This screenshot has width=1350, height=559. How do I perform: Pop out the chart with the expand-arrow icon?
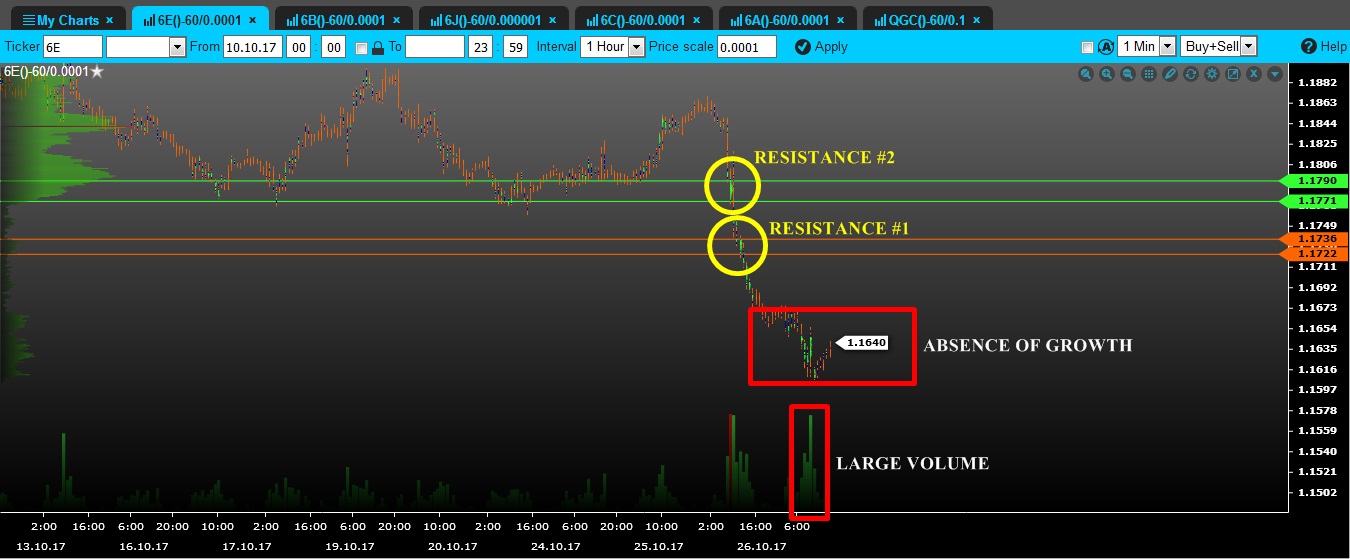click(1232, 74)
